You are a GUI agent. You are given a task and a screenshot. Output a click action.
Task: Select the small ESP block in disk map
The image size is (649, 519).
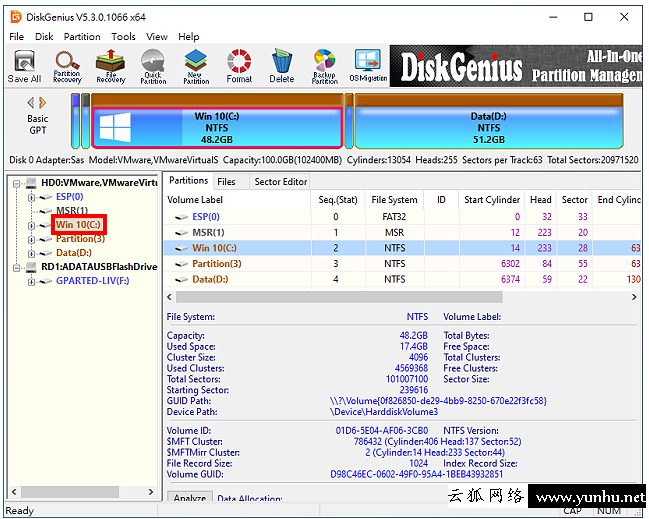pos(75,121)
